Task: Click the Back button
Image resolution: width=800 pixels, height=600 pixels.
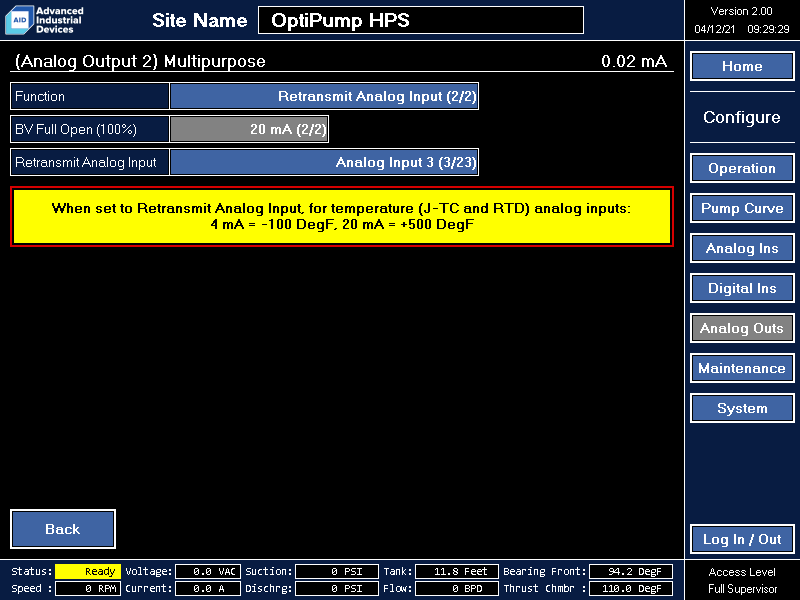Action: pyautogui.click(x=63, y=529)
